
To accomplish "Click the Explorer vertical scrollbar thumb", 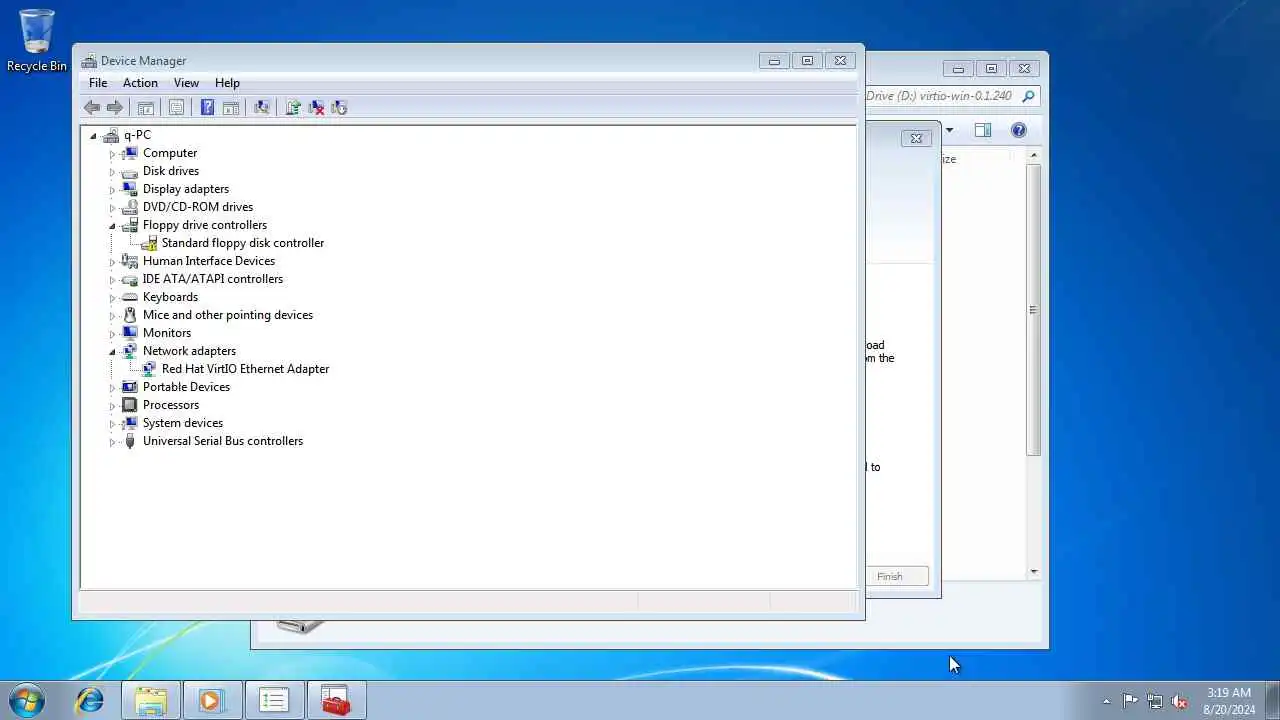I will (1033, 310).
